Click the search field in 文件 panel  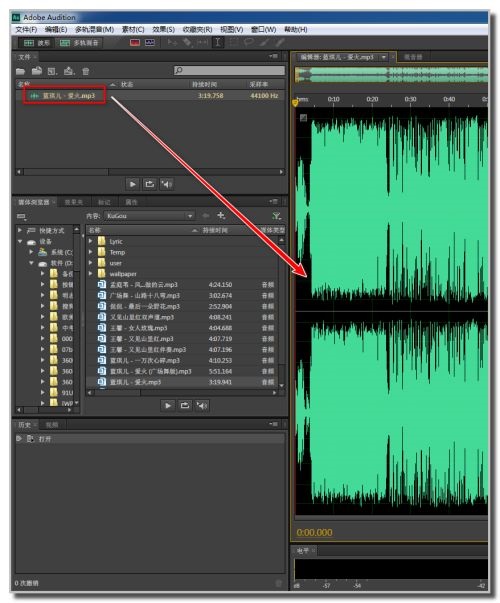229,70
